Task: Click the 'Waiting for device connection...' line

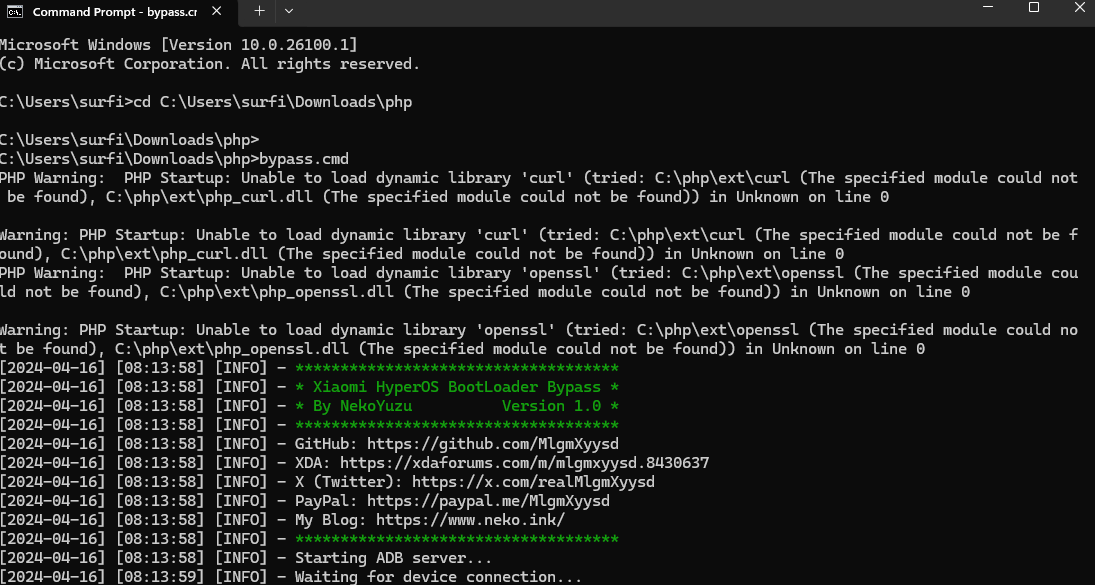Action: (438, 577)
